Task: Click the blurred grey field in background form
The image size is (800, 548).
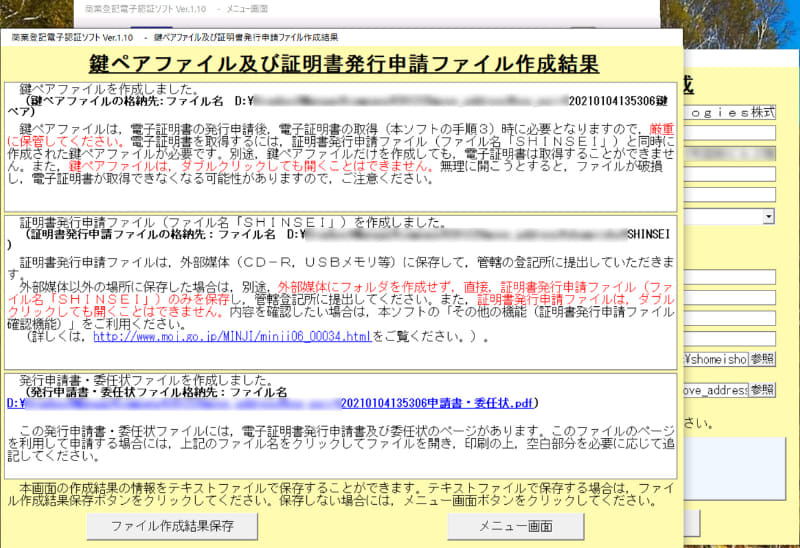Action: pos(730,153)
